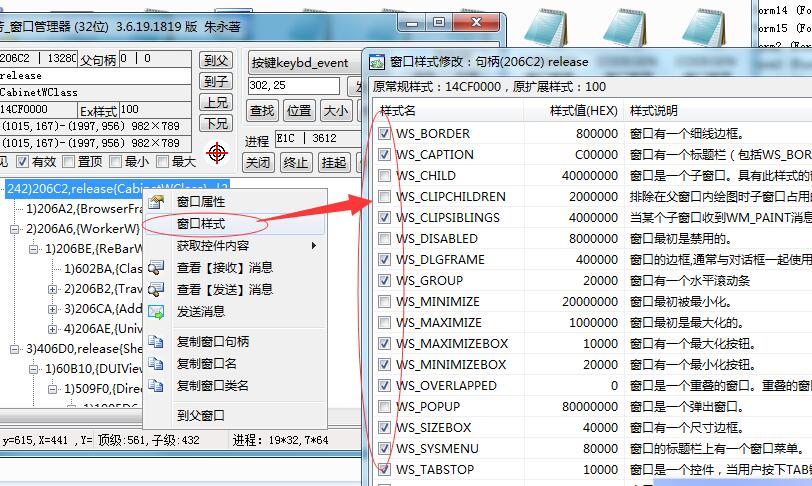Enable the 置顶 checkbox
The width and height of the screenshot is (812, 486).
tap(69, 162)
